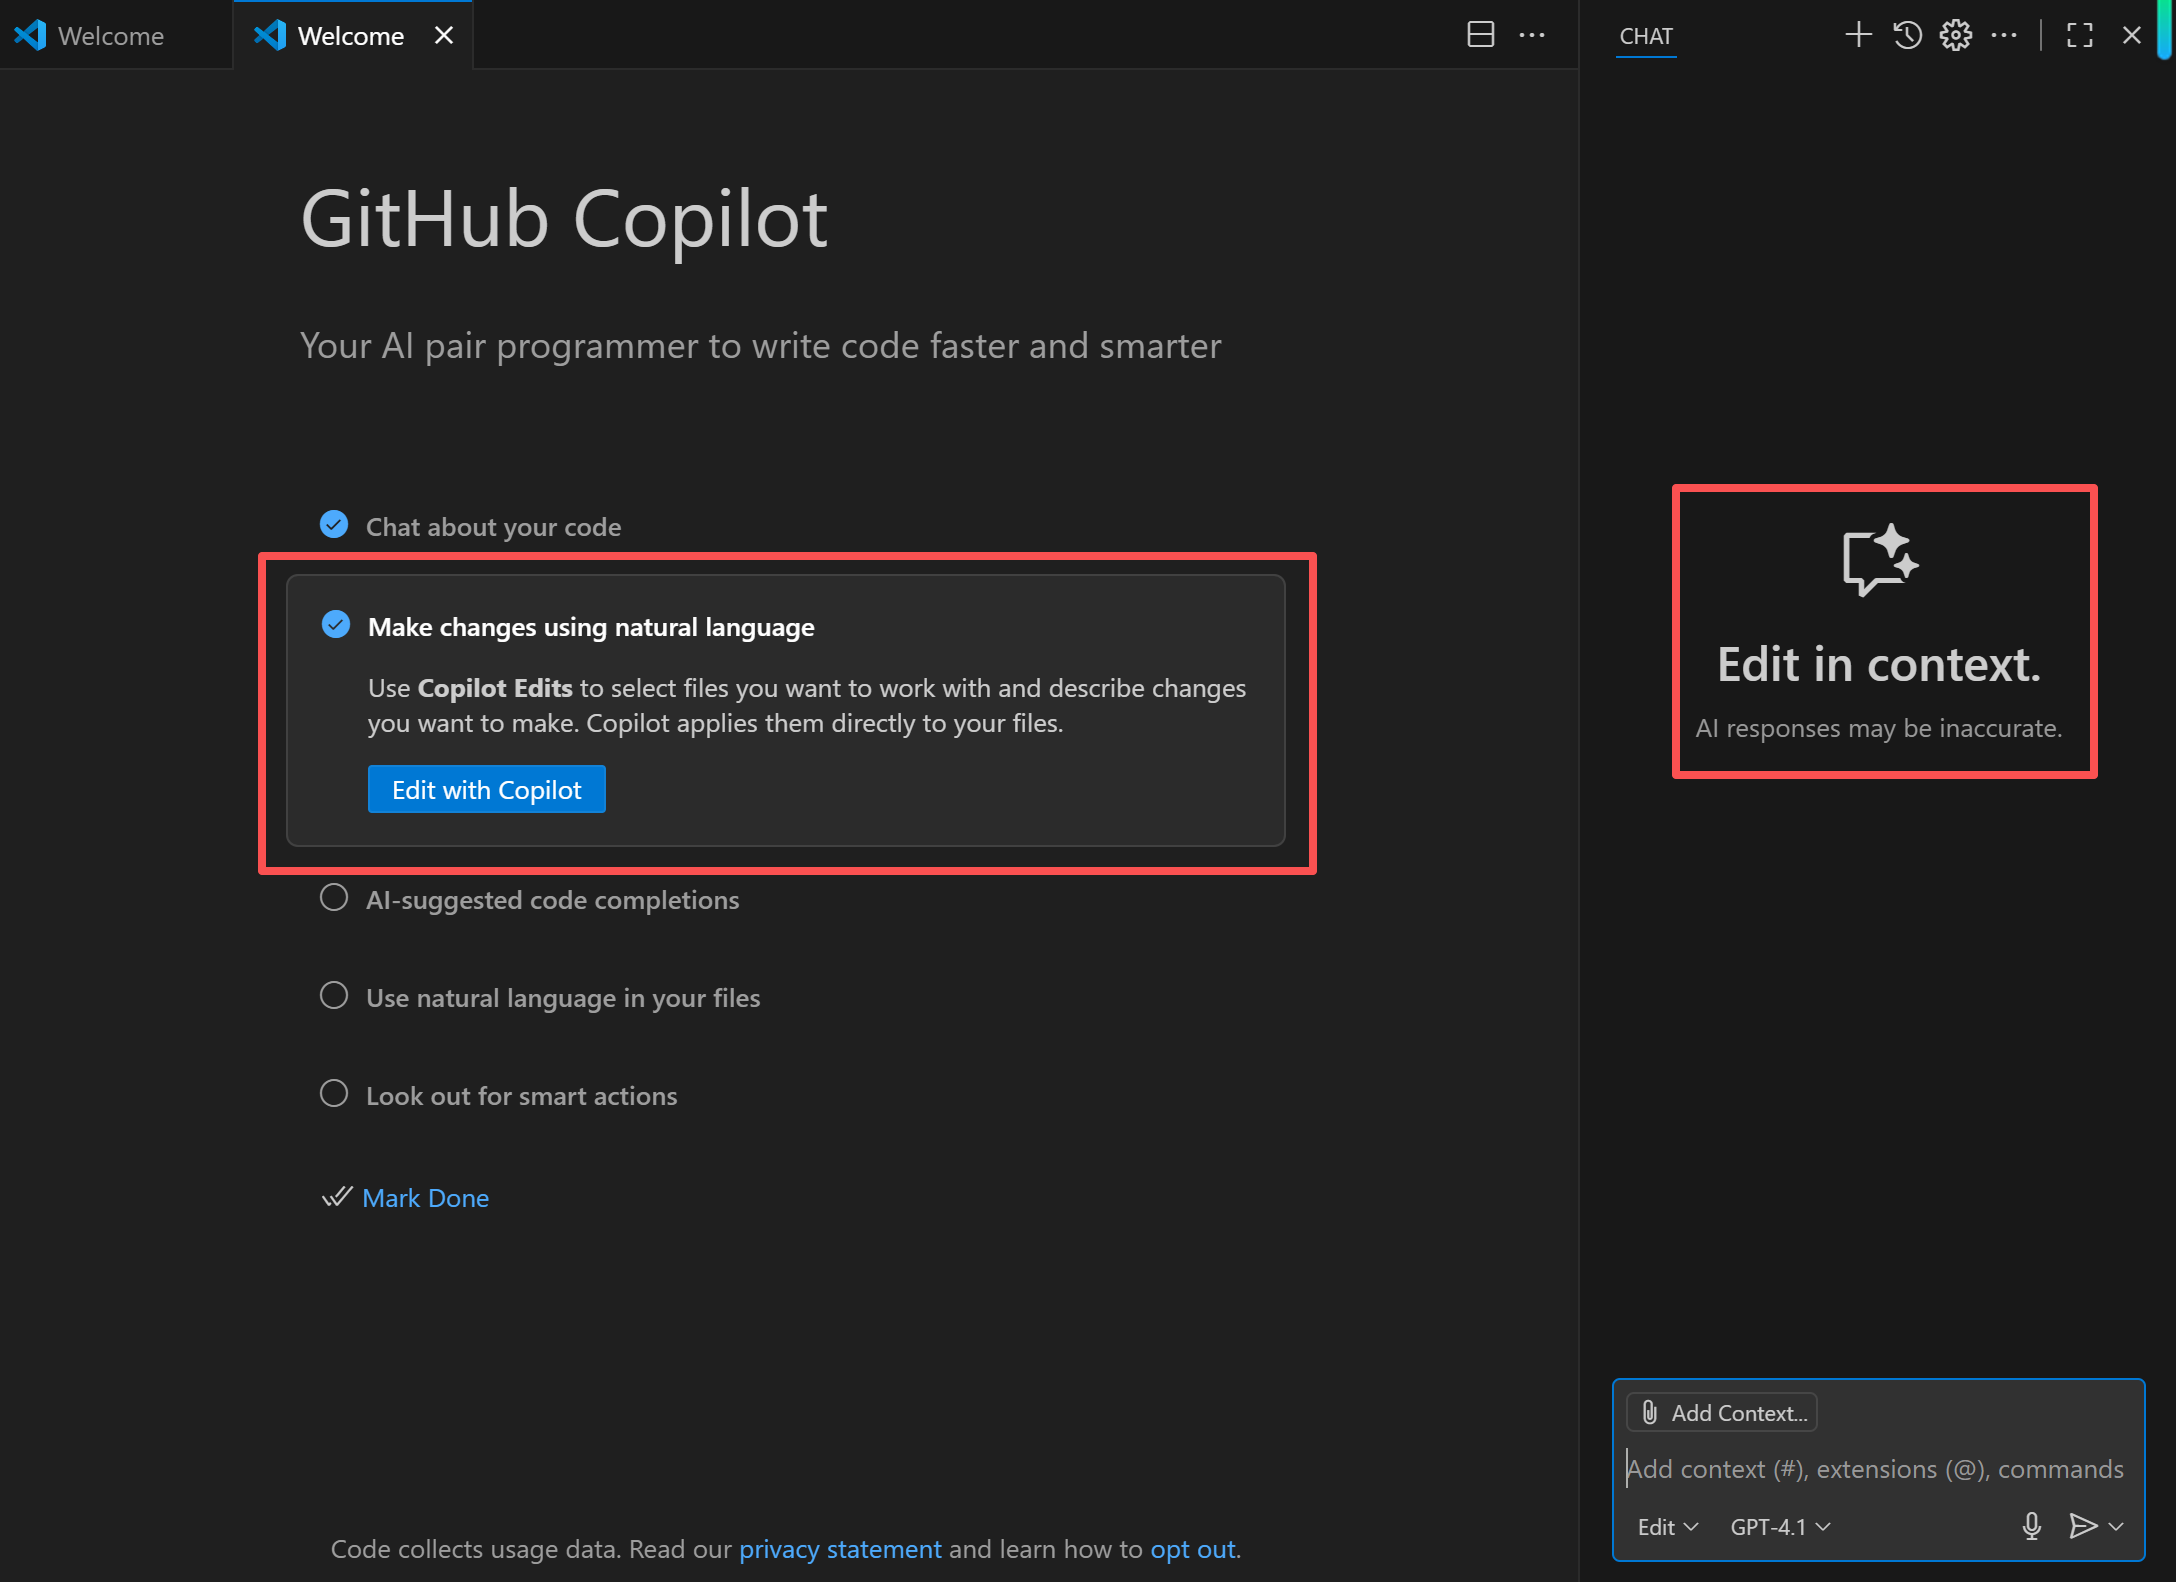2176x1582 pixels.
Task: Expand Use natural language in your files step
Action: click(563, 998)
